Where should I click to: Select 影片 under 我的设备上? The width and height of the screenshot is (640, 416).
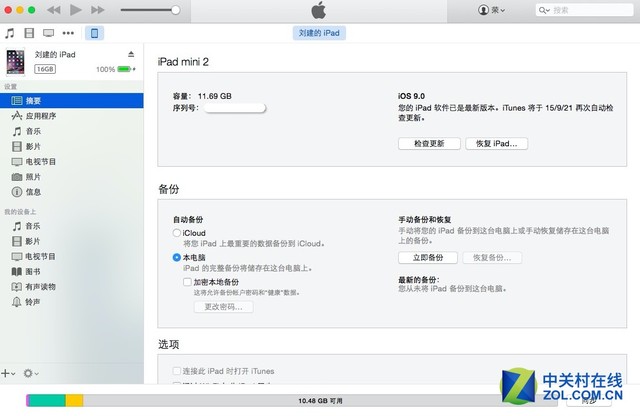coord(71,241)
